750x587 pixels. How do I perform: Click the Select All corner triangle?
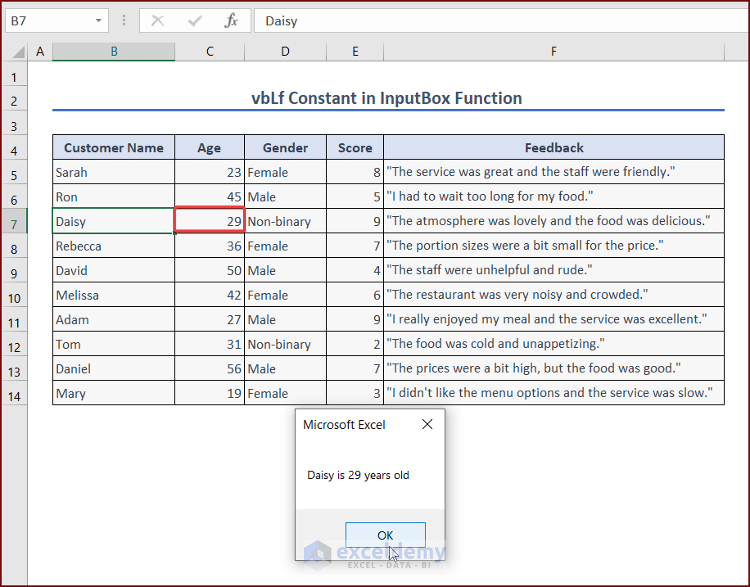pyautogui.click(x=18, y=51)
